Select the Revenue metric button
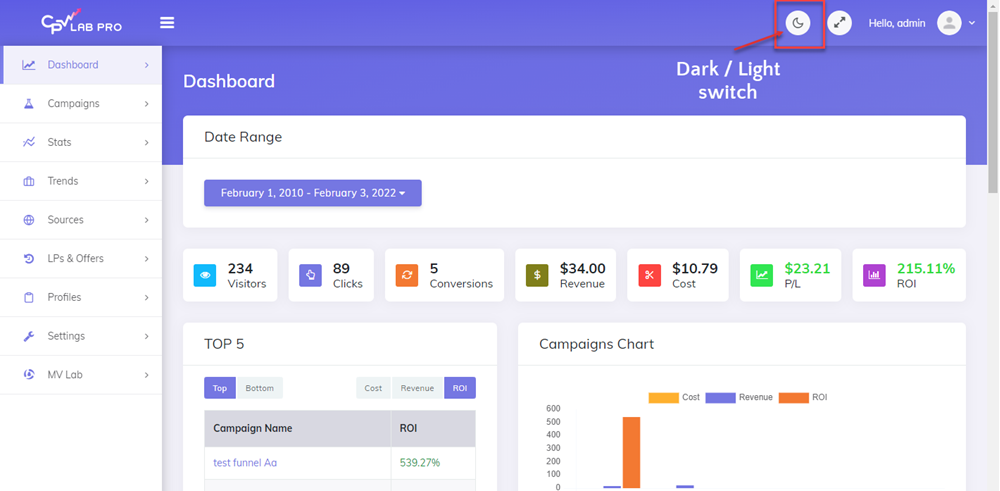Screen dimensions: 1000x491 click(x=417, y=388)
